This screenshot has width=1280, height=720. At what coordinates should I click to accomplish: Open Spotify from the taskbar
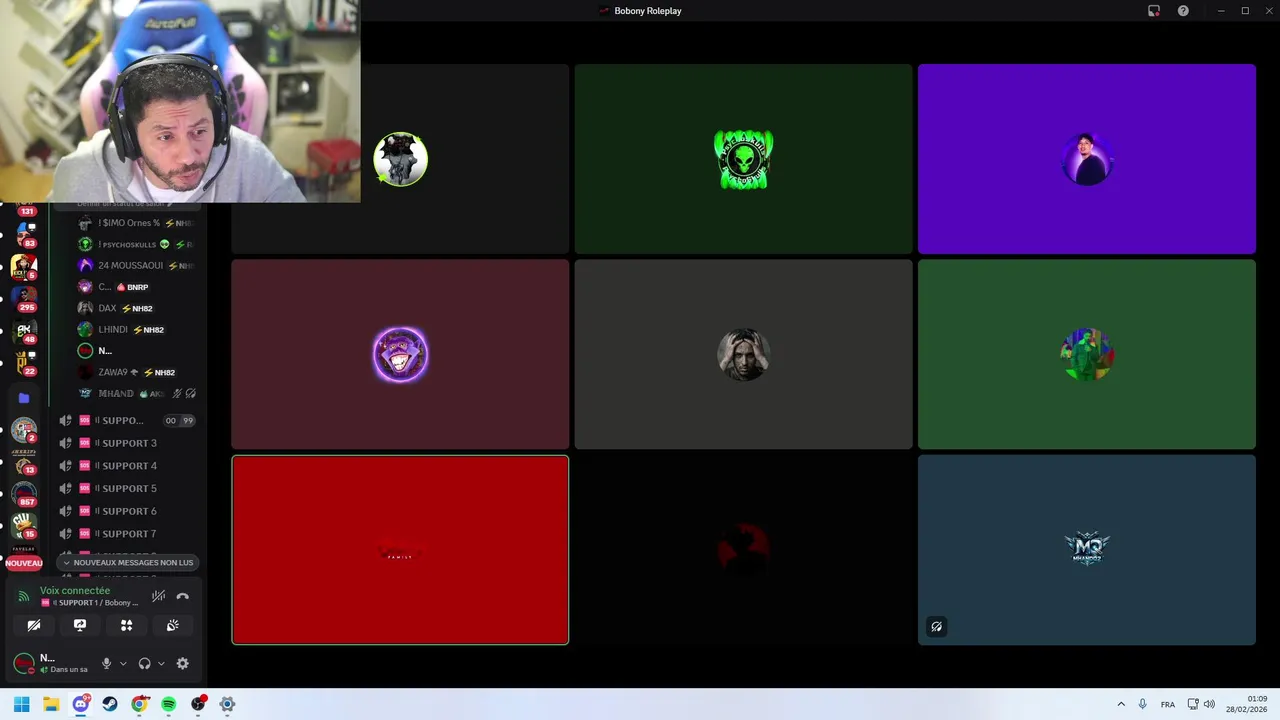click(x=169, y=704)
